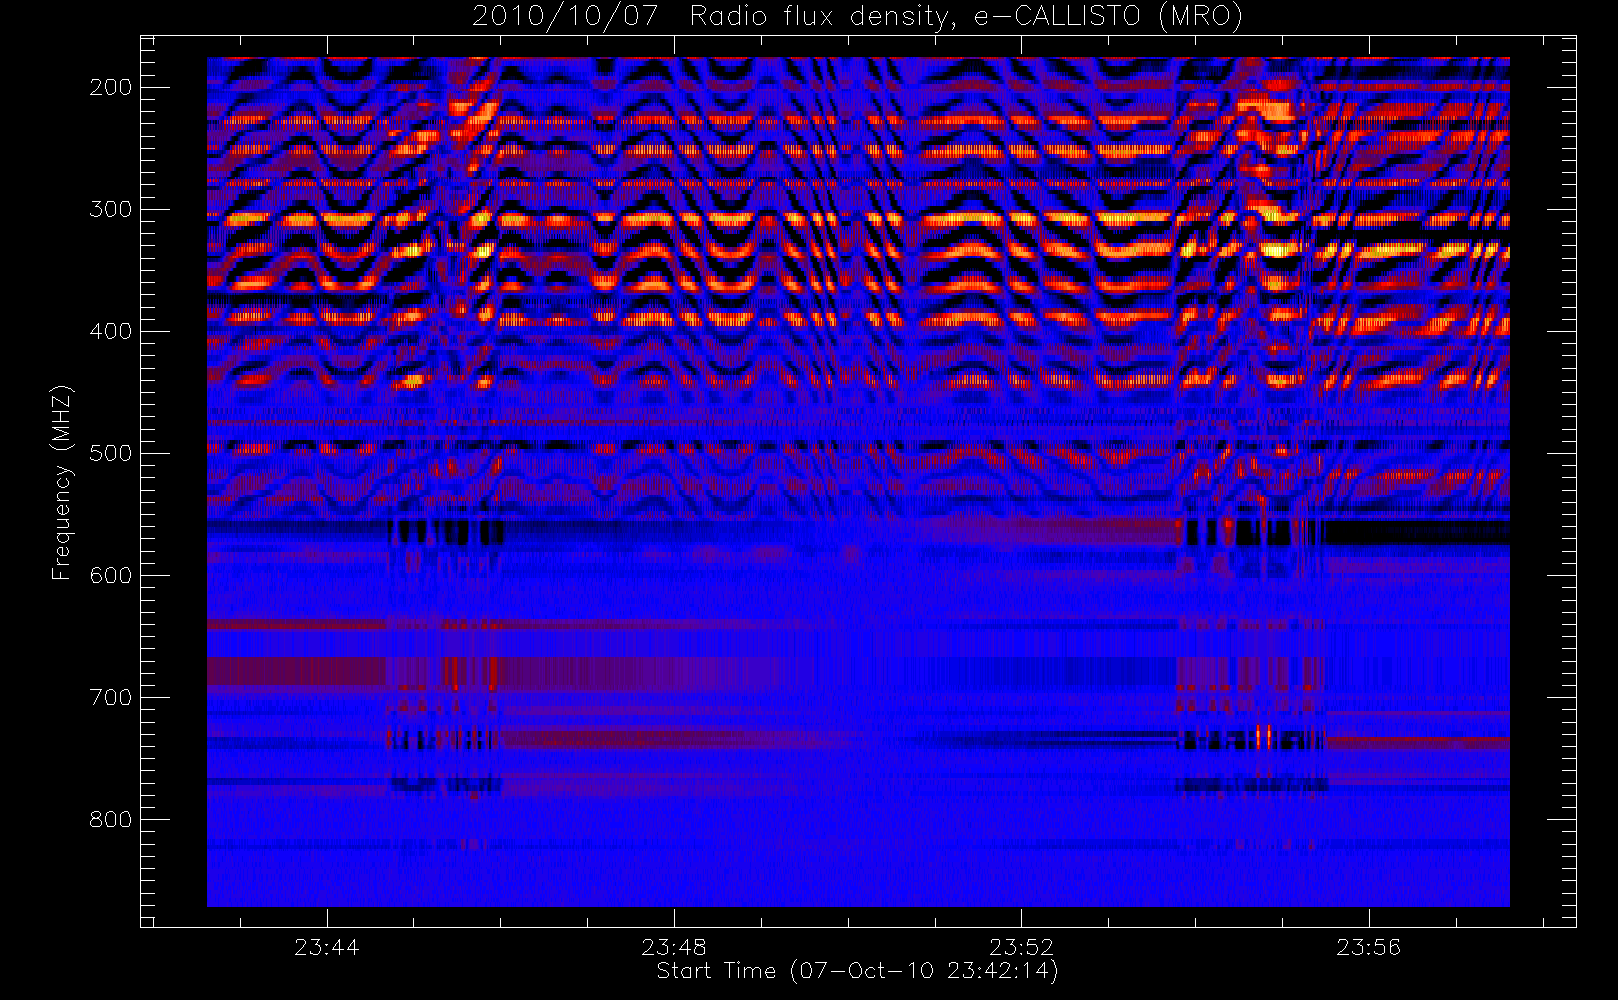Click the 200 frequency tick label
Viewport: 1618px width, 1000px height.
coord(110,87)
